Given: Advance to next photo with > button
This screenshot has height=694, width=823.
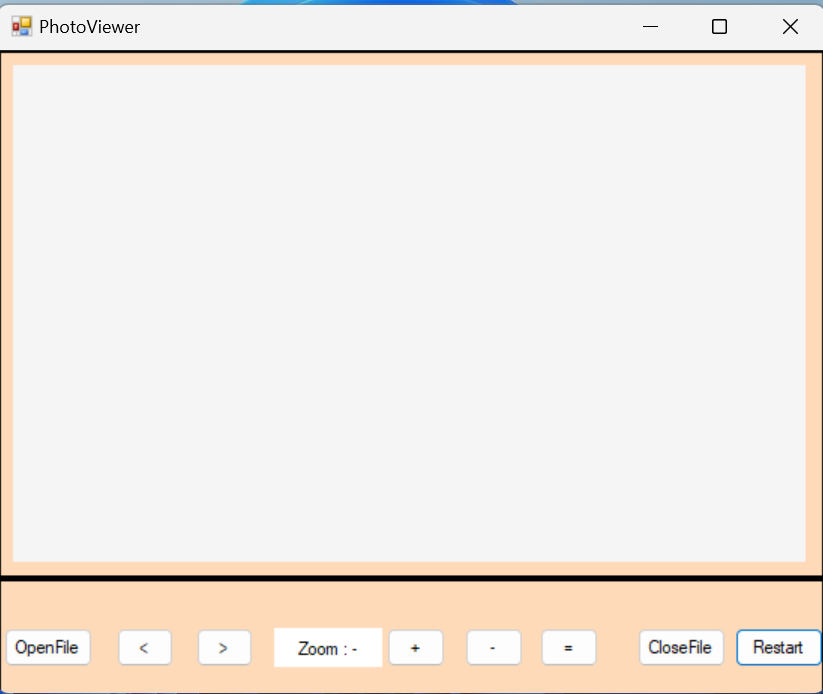Looking at the screenshot, I should pyautogui.click(x=224, y=648).
